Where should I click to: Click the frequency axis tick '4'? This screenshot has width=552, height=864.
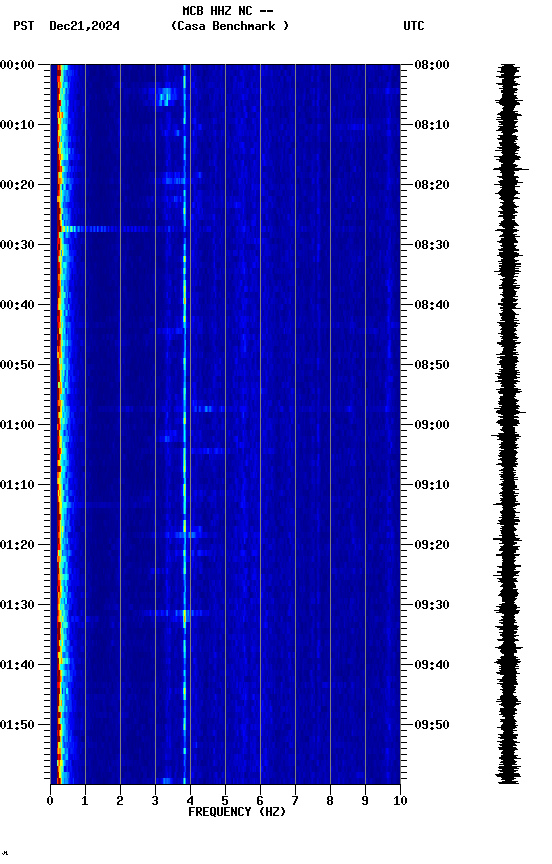[x=190, y=801]
